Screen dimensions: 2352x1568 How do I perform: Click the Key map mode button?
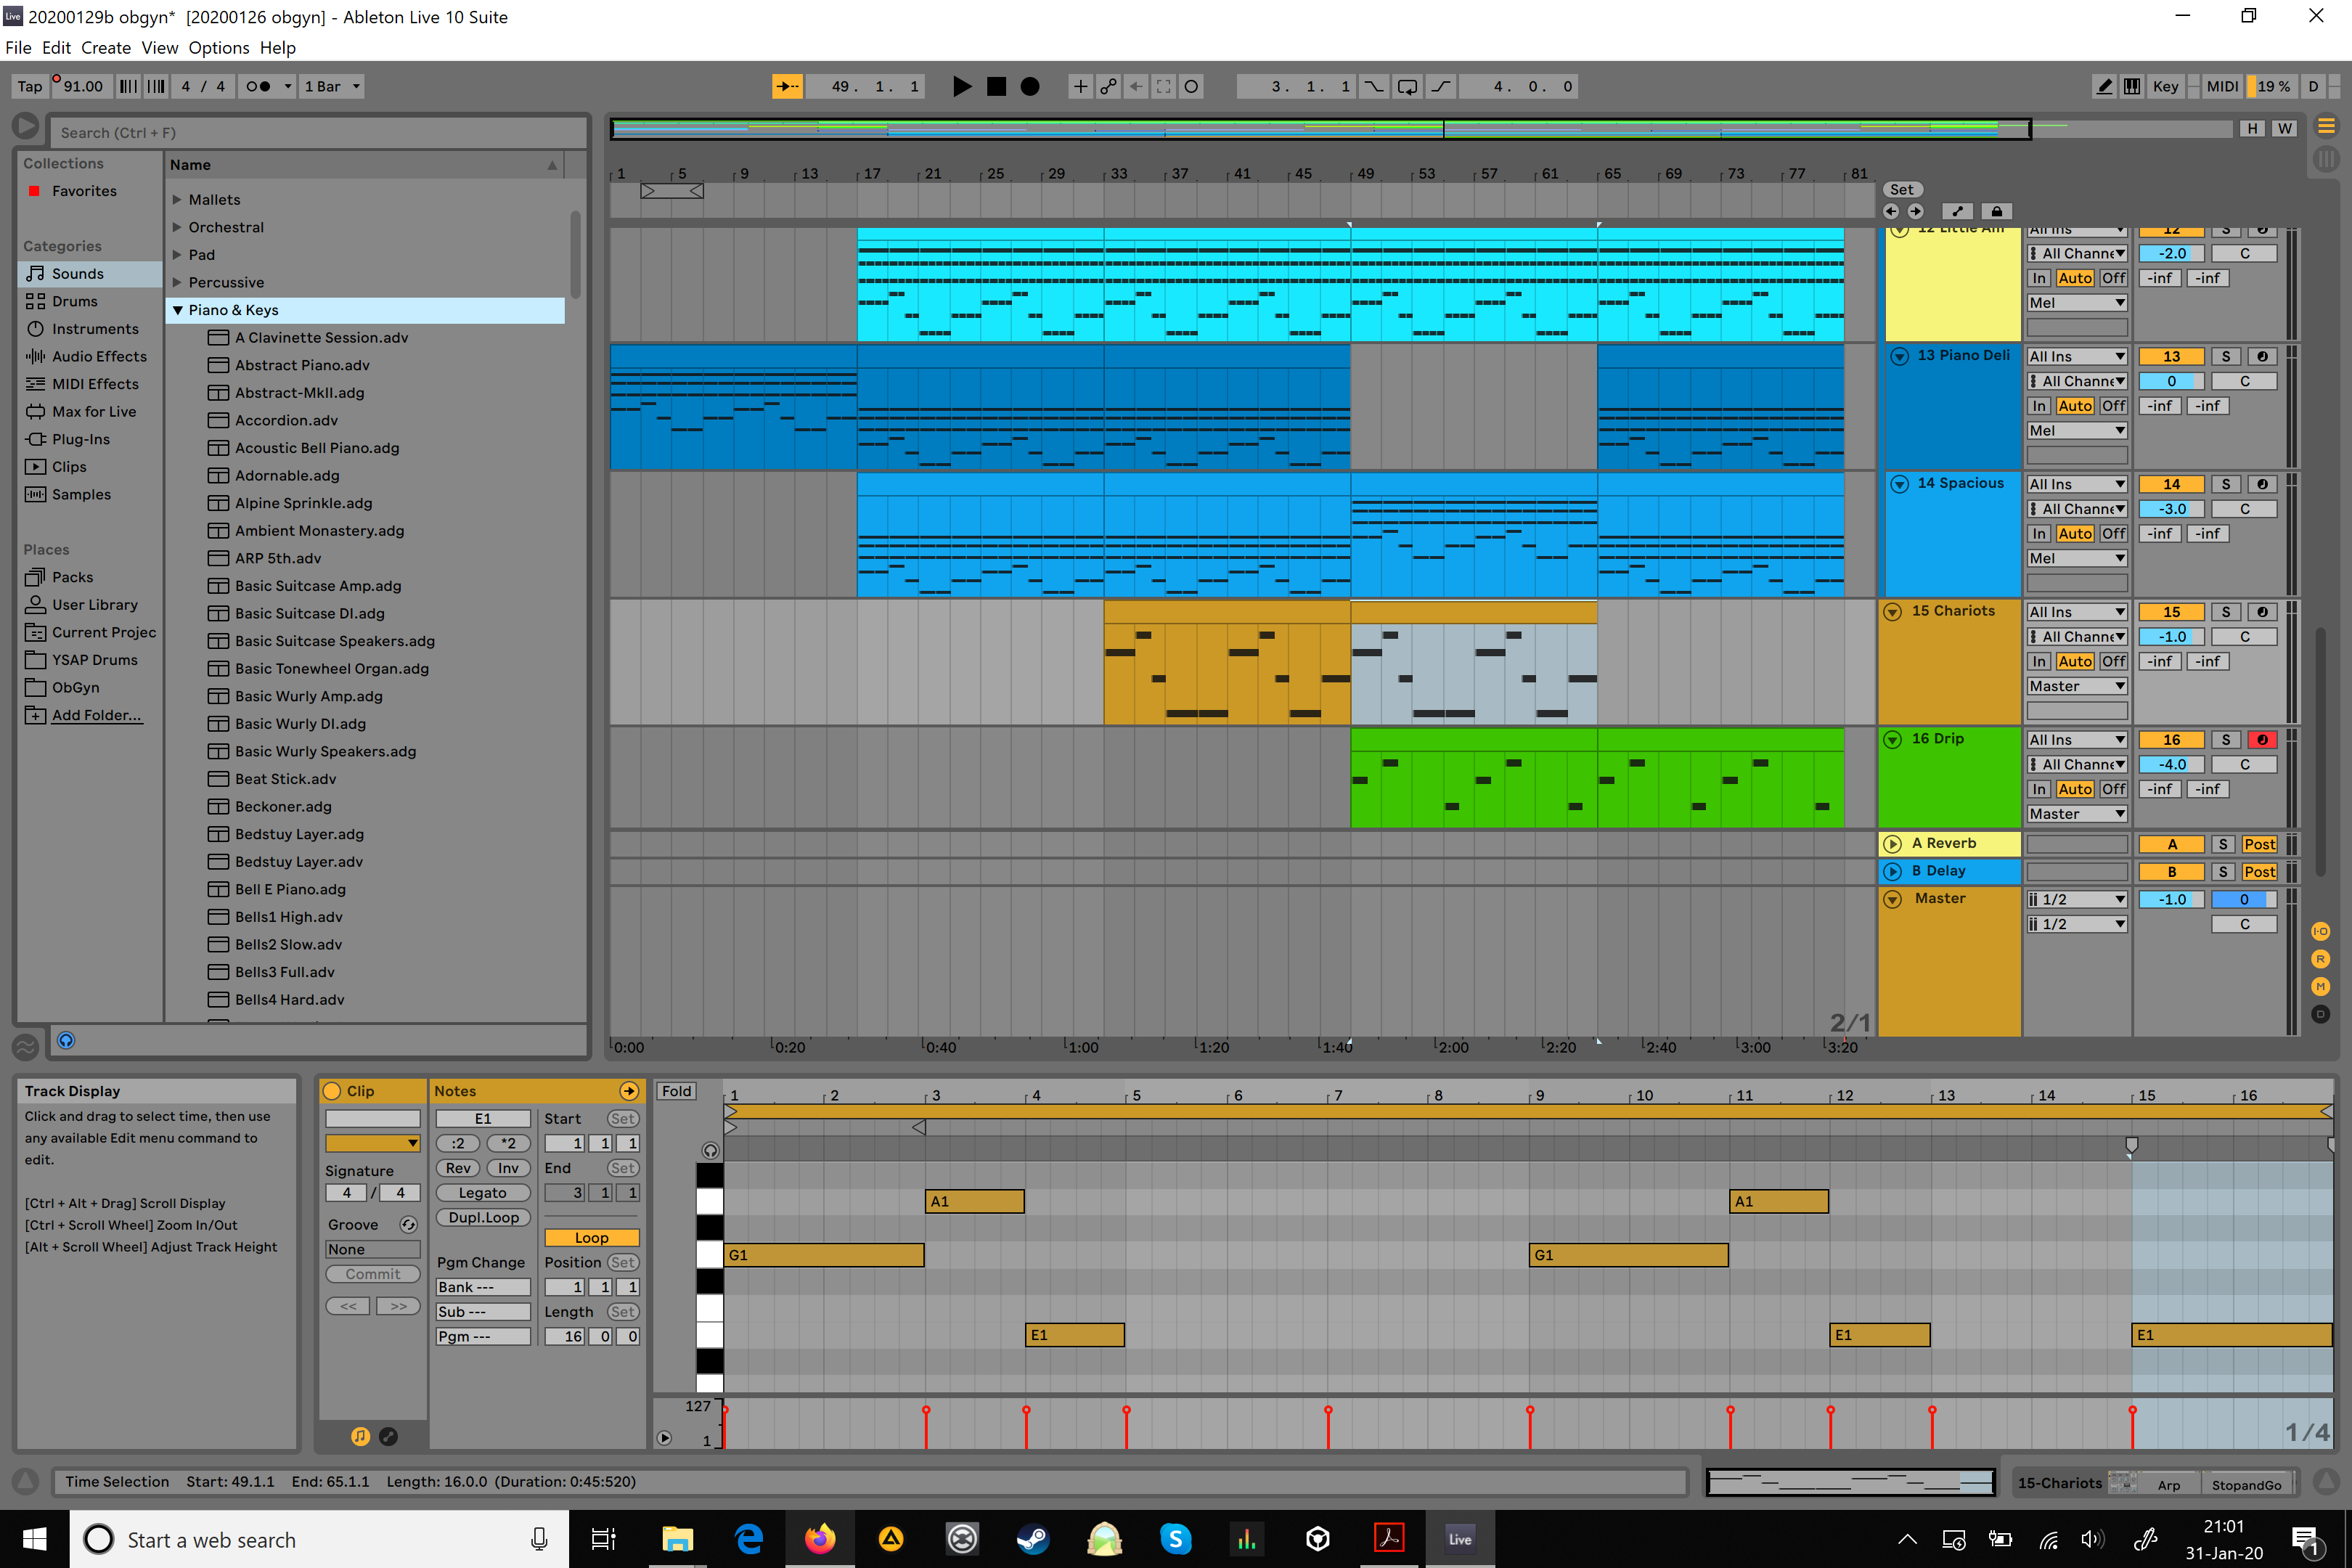[x=2165, y=87]
